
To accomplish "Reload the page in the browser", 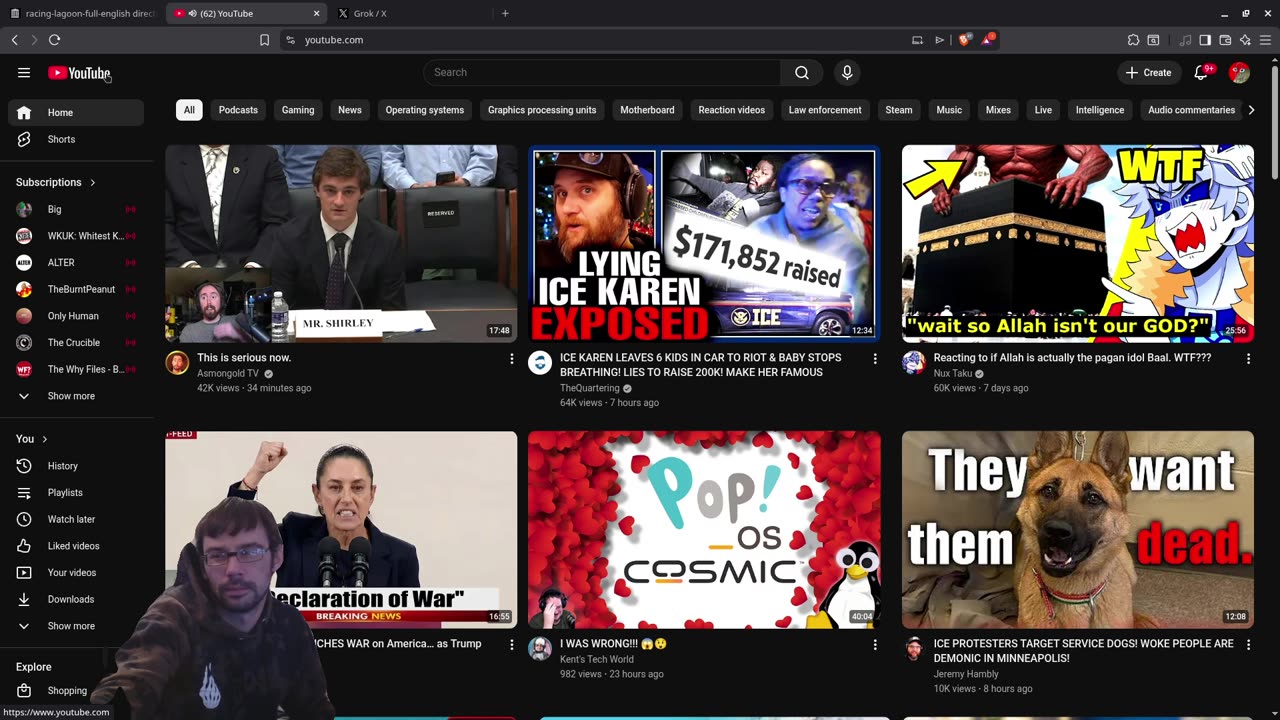I will pos(54,40).
